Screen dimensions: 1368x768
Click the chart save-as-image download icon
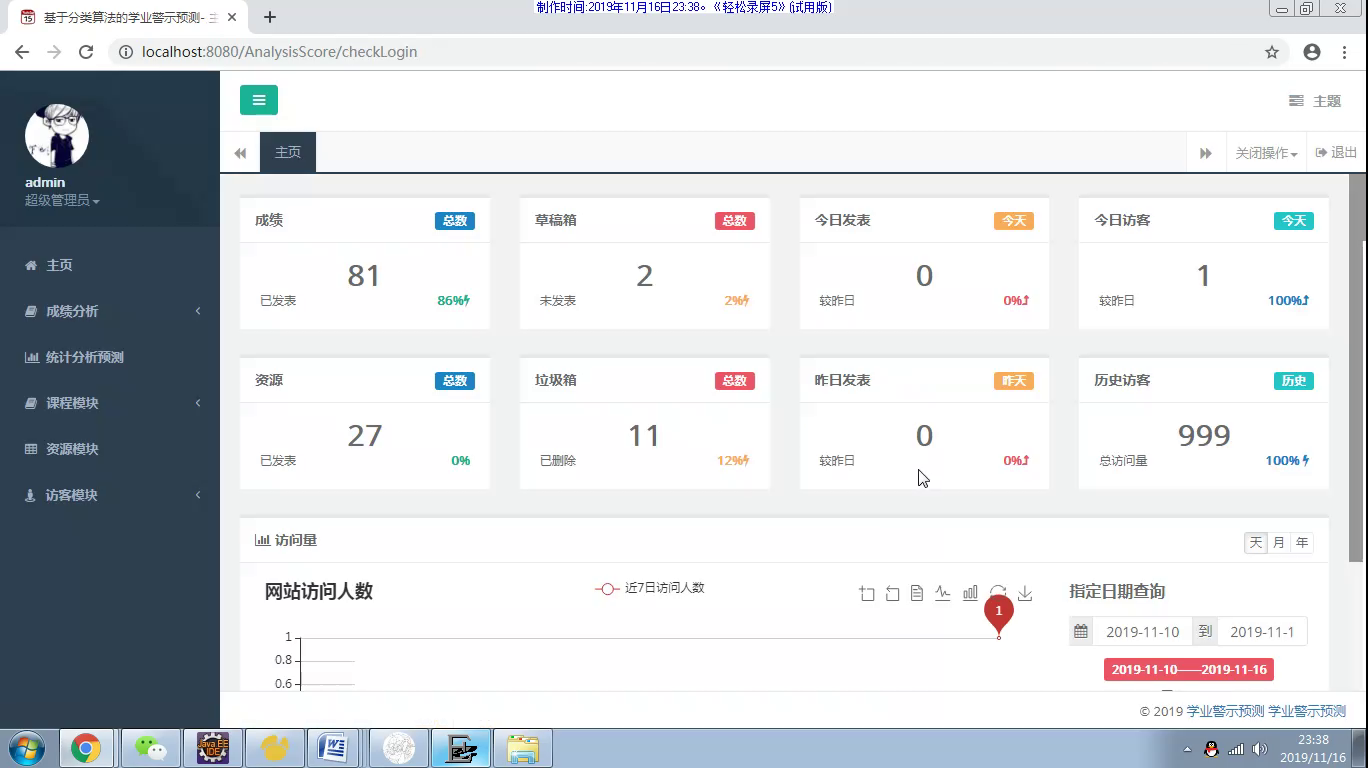pos(1025,594)
